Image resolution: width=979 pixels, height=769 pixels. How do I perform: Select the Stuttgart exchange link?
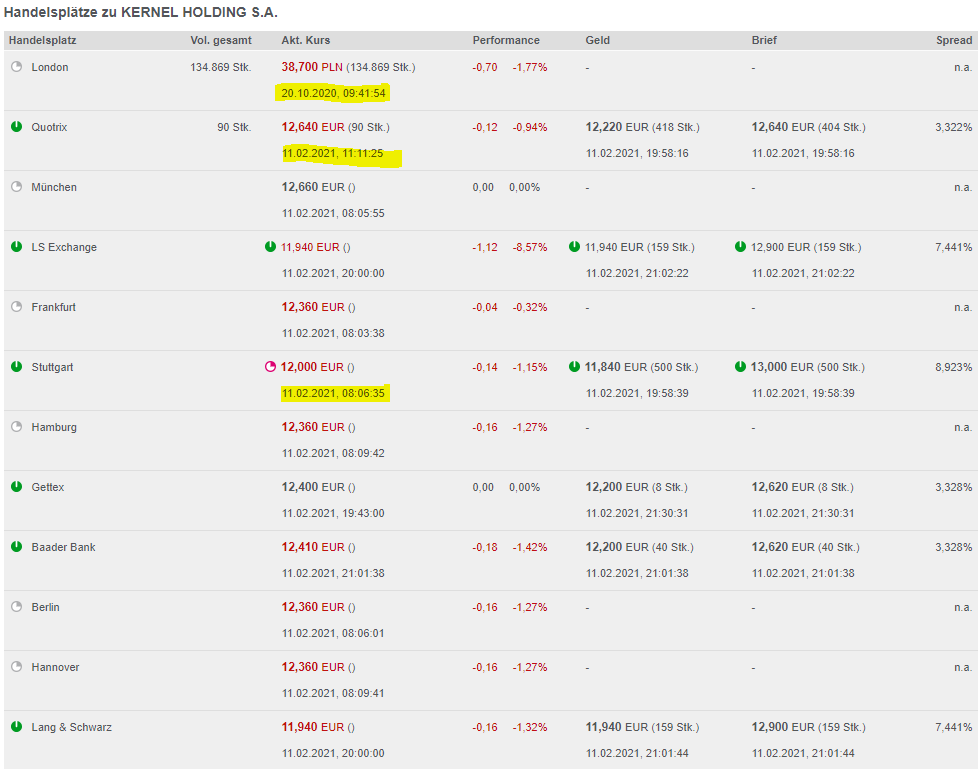[52, 367]
